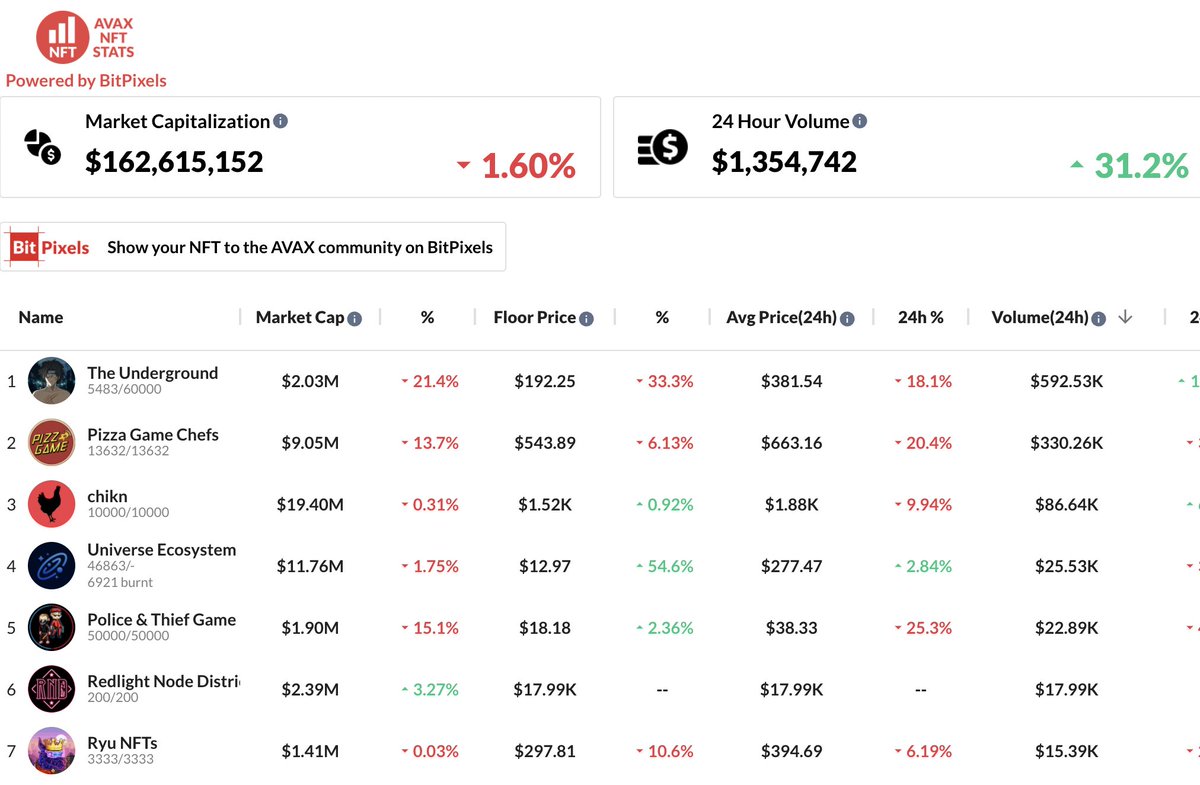
Task: Click 6921 burnt text under Universe Ecosystem
Action: [x=120, y=581]
